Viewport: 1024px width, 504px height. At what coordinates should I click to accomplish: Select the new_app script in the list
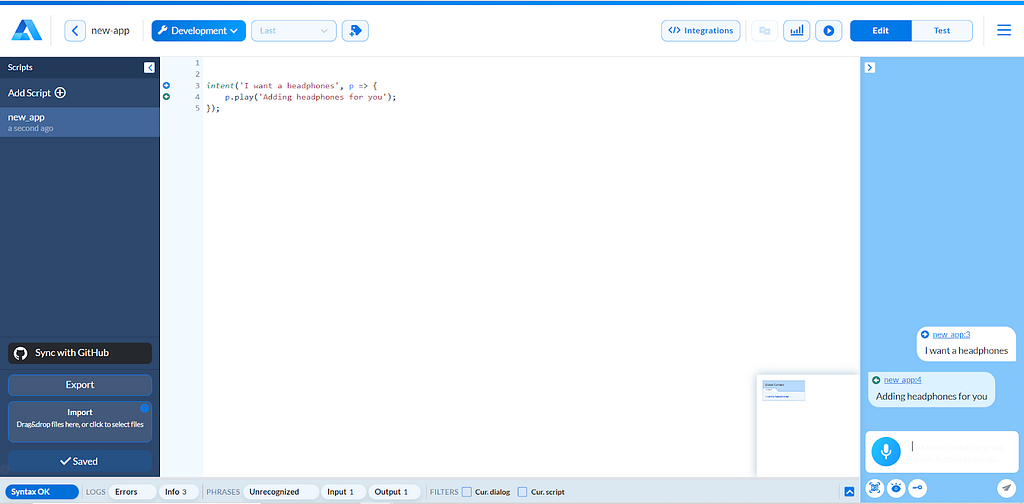click(80, 122)
